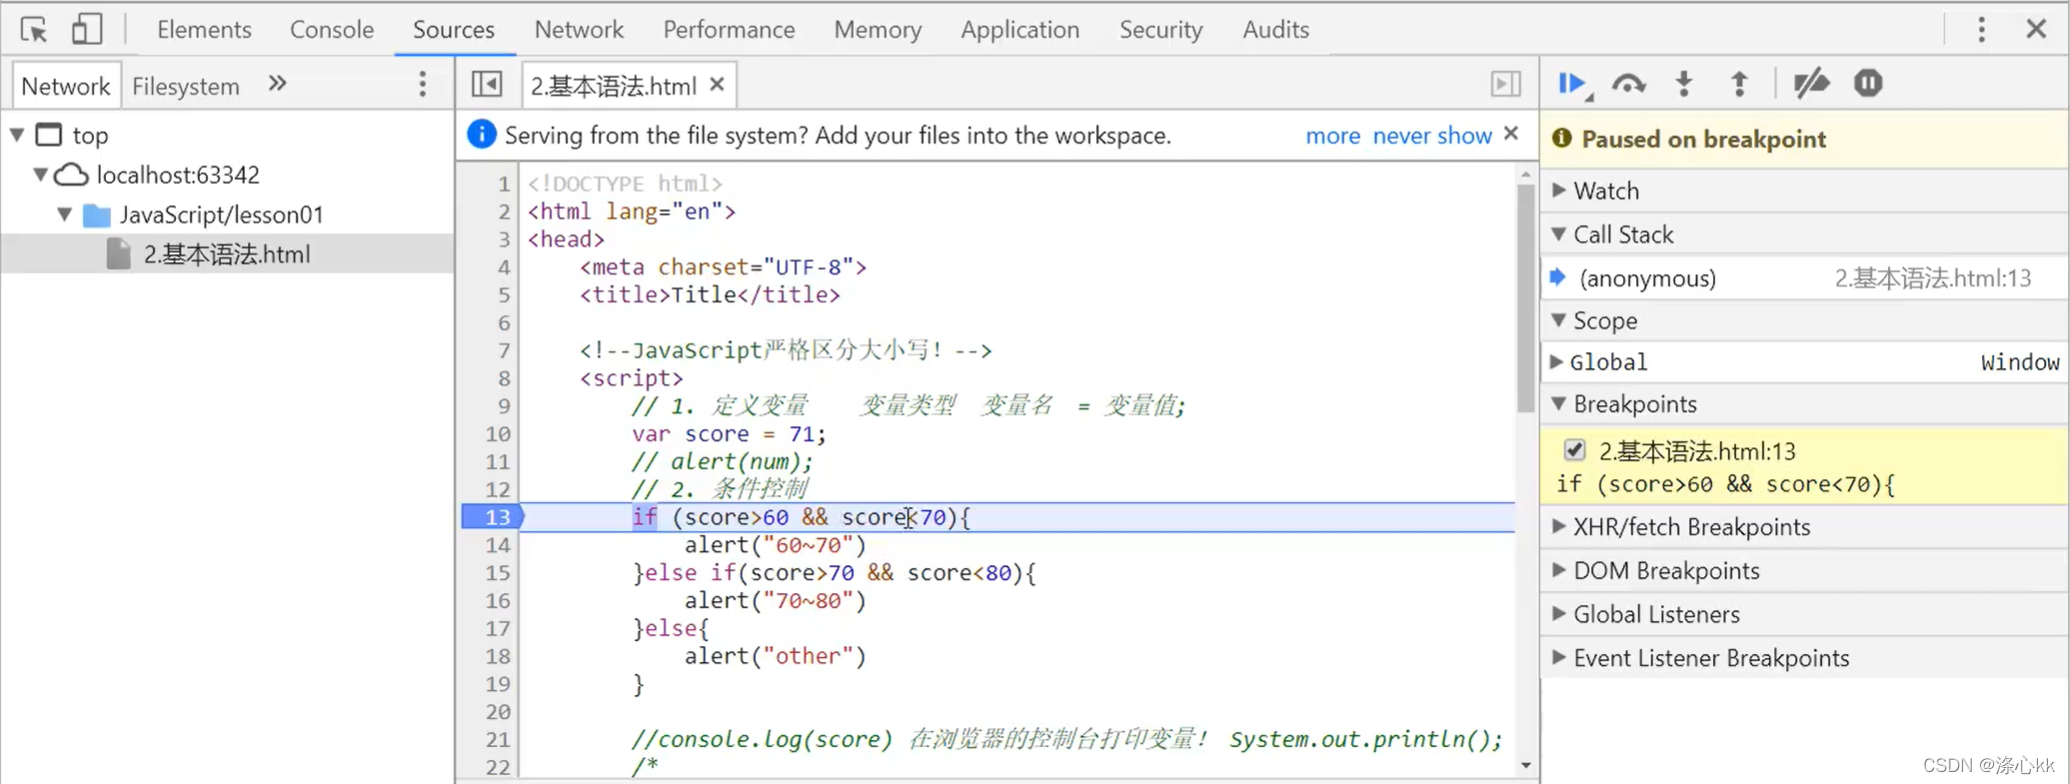Viewport: 2070px width, 784px height.
Task: Dismiss the workspace info banner
Action: pos(1511,133)
